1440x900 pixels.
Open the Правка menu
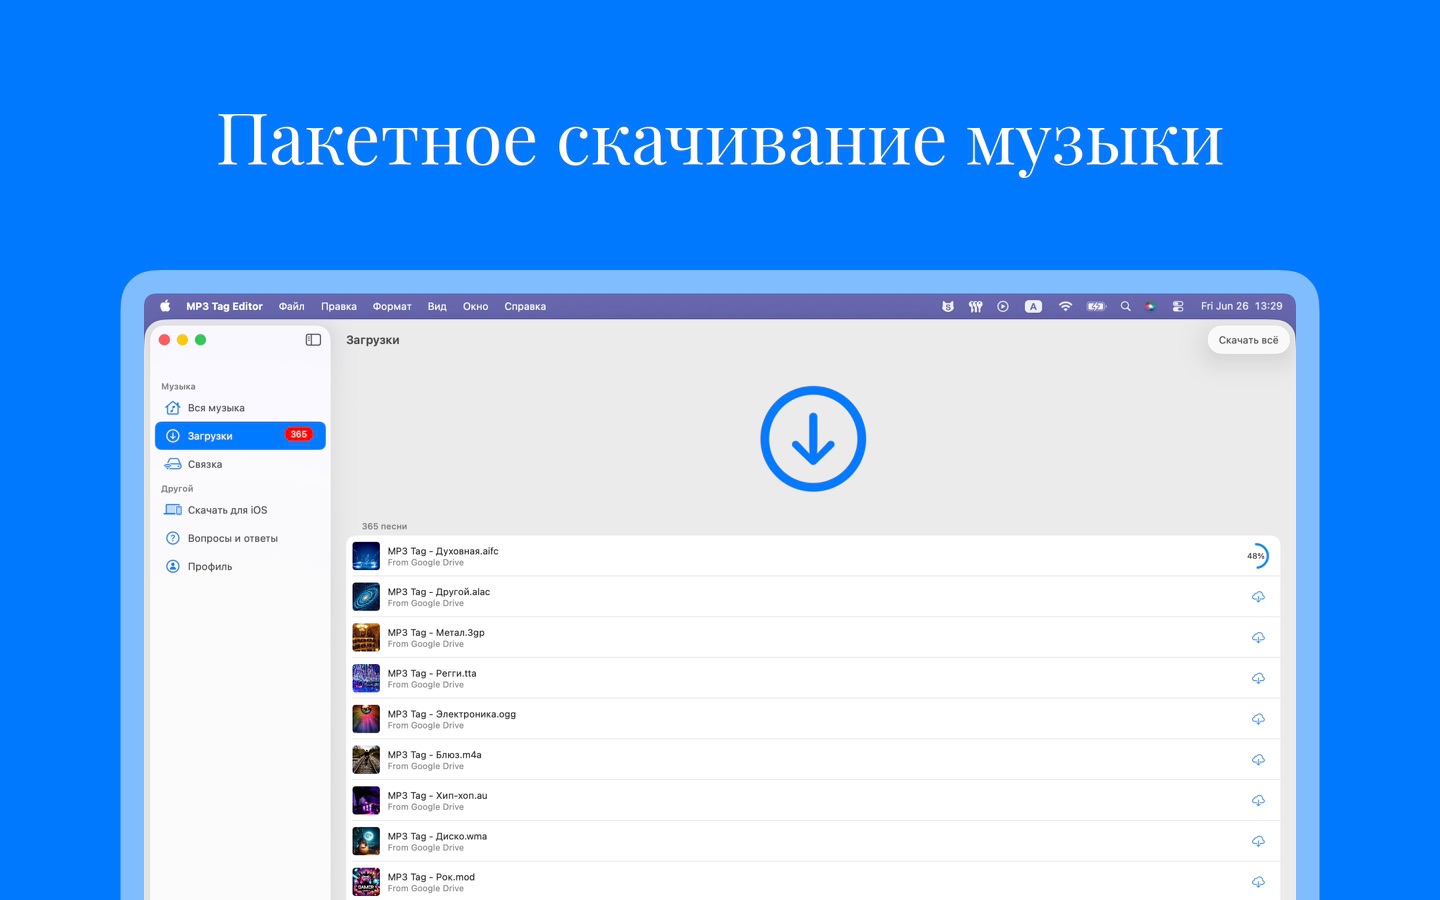click(x=339, y=306)
